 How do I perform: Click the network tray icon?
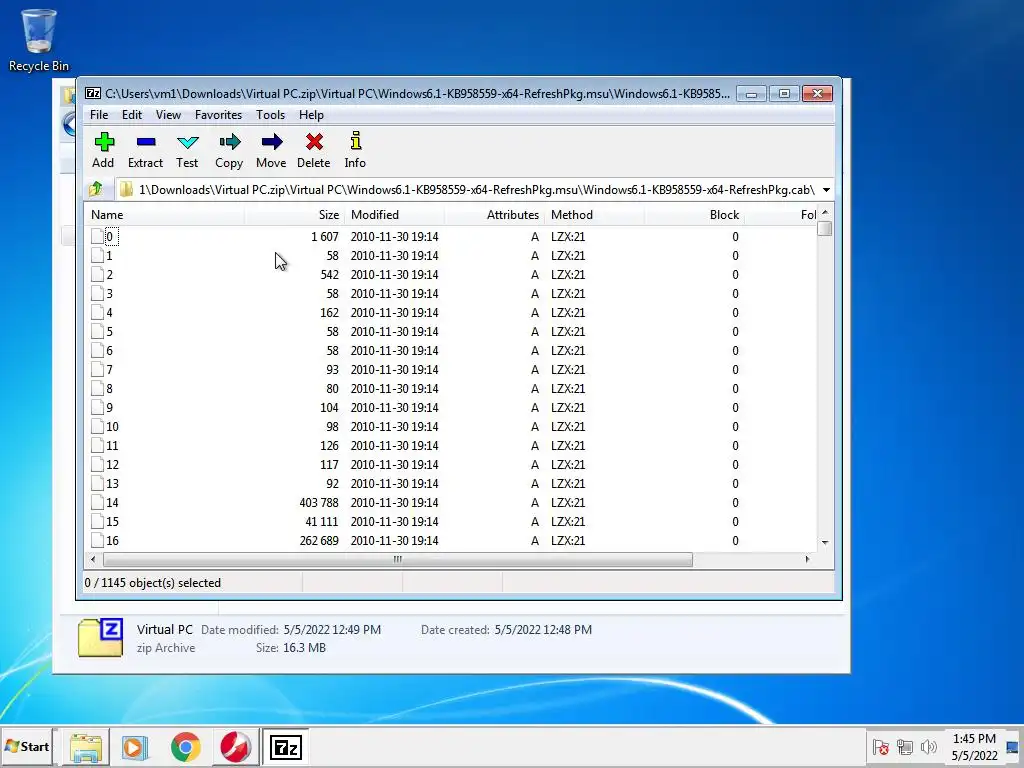(904, 747)
